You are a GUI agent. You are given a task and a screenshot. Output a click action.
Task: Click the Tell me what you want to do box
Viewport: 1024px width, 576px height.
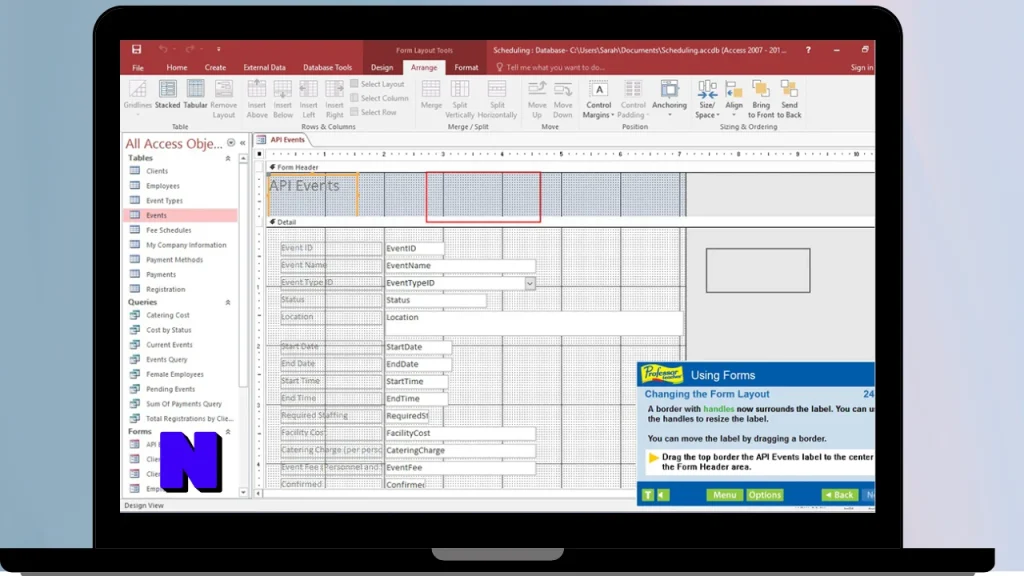click(x=550, y=67)
